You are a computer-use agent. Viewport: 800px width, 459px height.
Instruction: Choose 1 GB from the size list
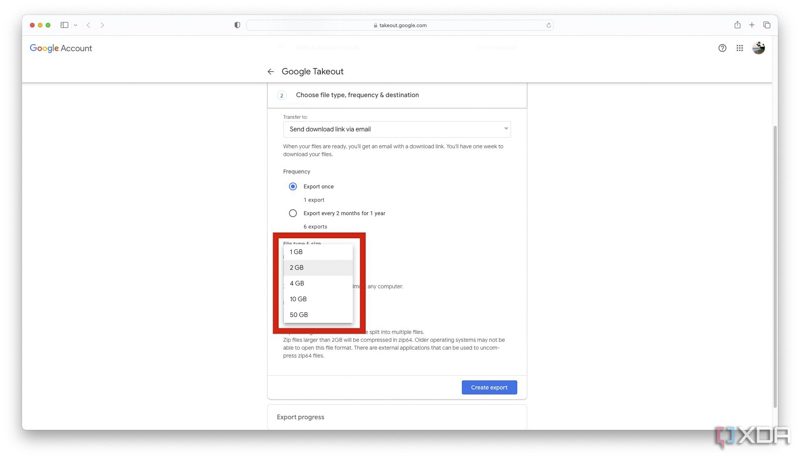[297, 252]
